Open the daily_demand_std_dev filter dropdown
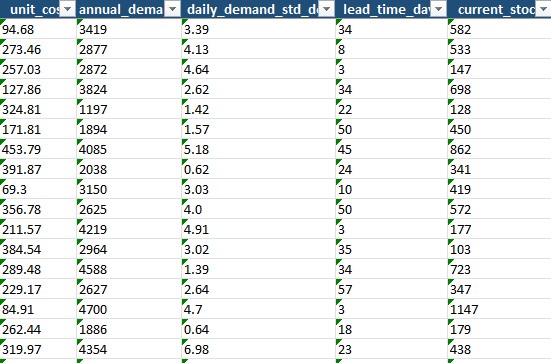551x363 pixels. 326,9
